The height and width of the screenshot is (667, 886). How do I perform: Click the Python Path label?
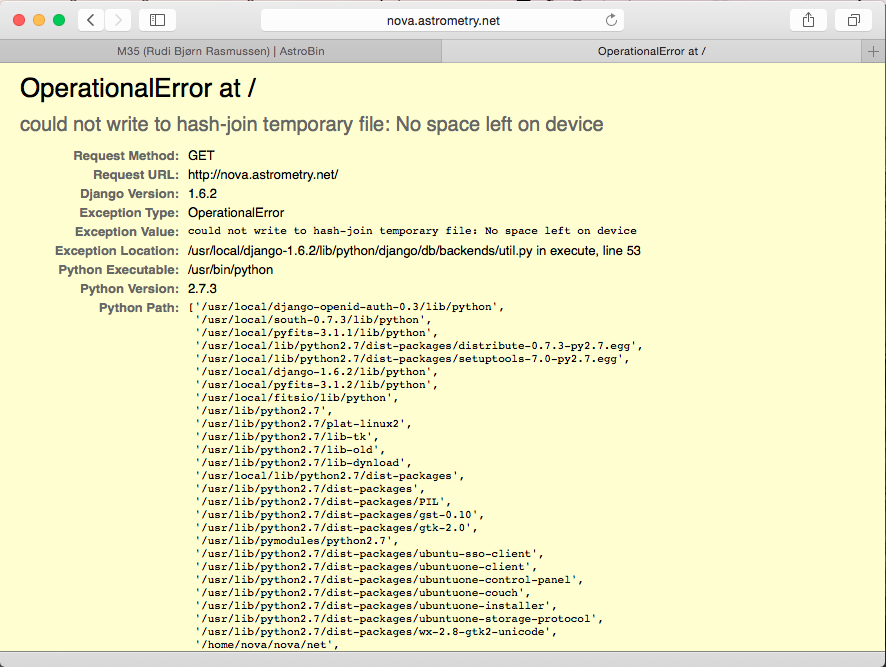[x=139, y=308]
